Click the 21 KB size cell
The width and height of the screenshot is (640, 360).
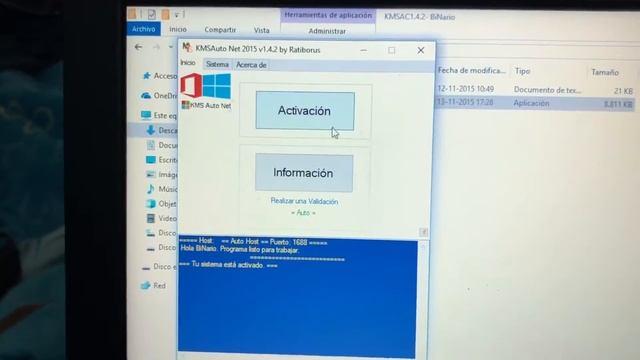coord(623,91)
